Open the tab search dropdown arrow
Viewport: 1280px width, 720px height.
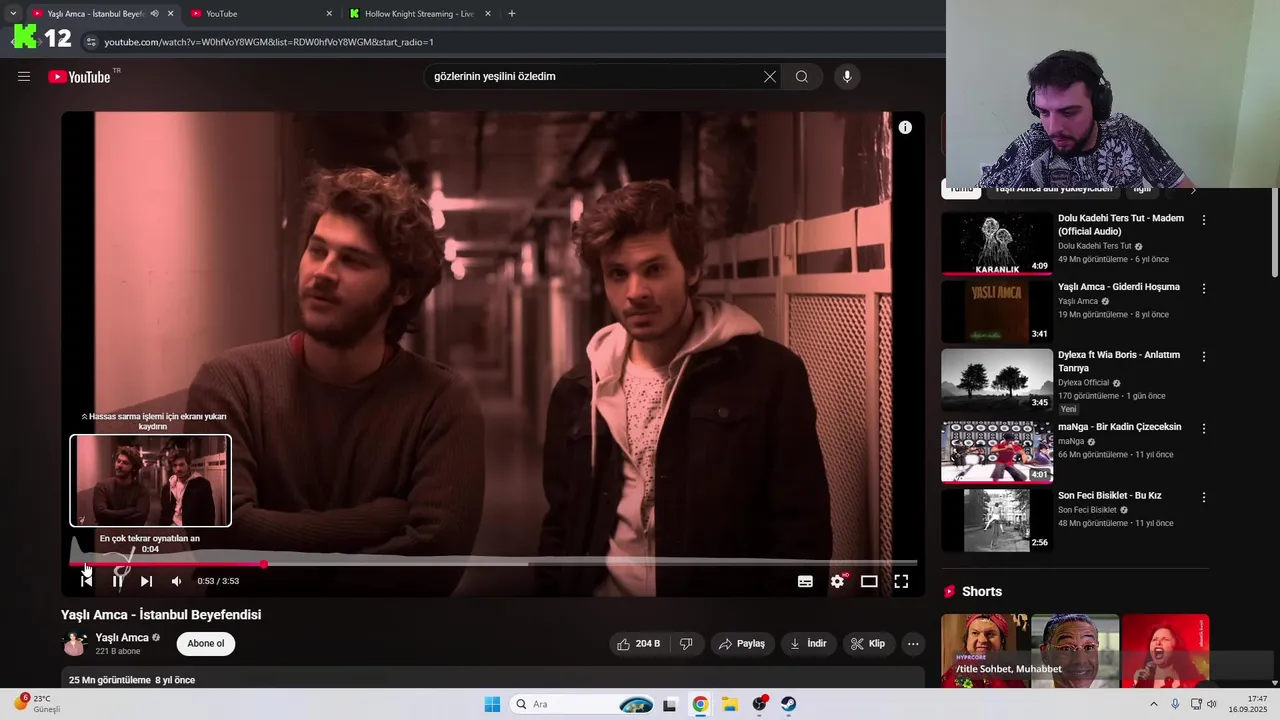[13, 14]
